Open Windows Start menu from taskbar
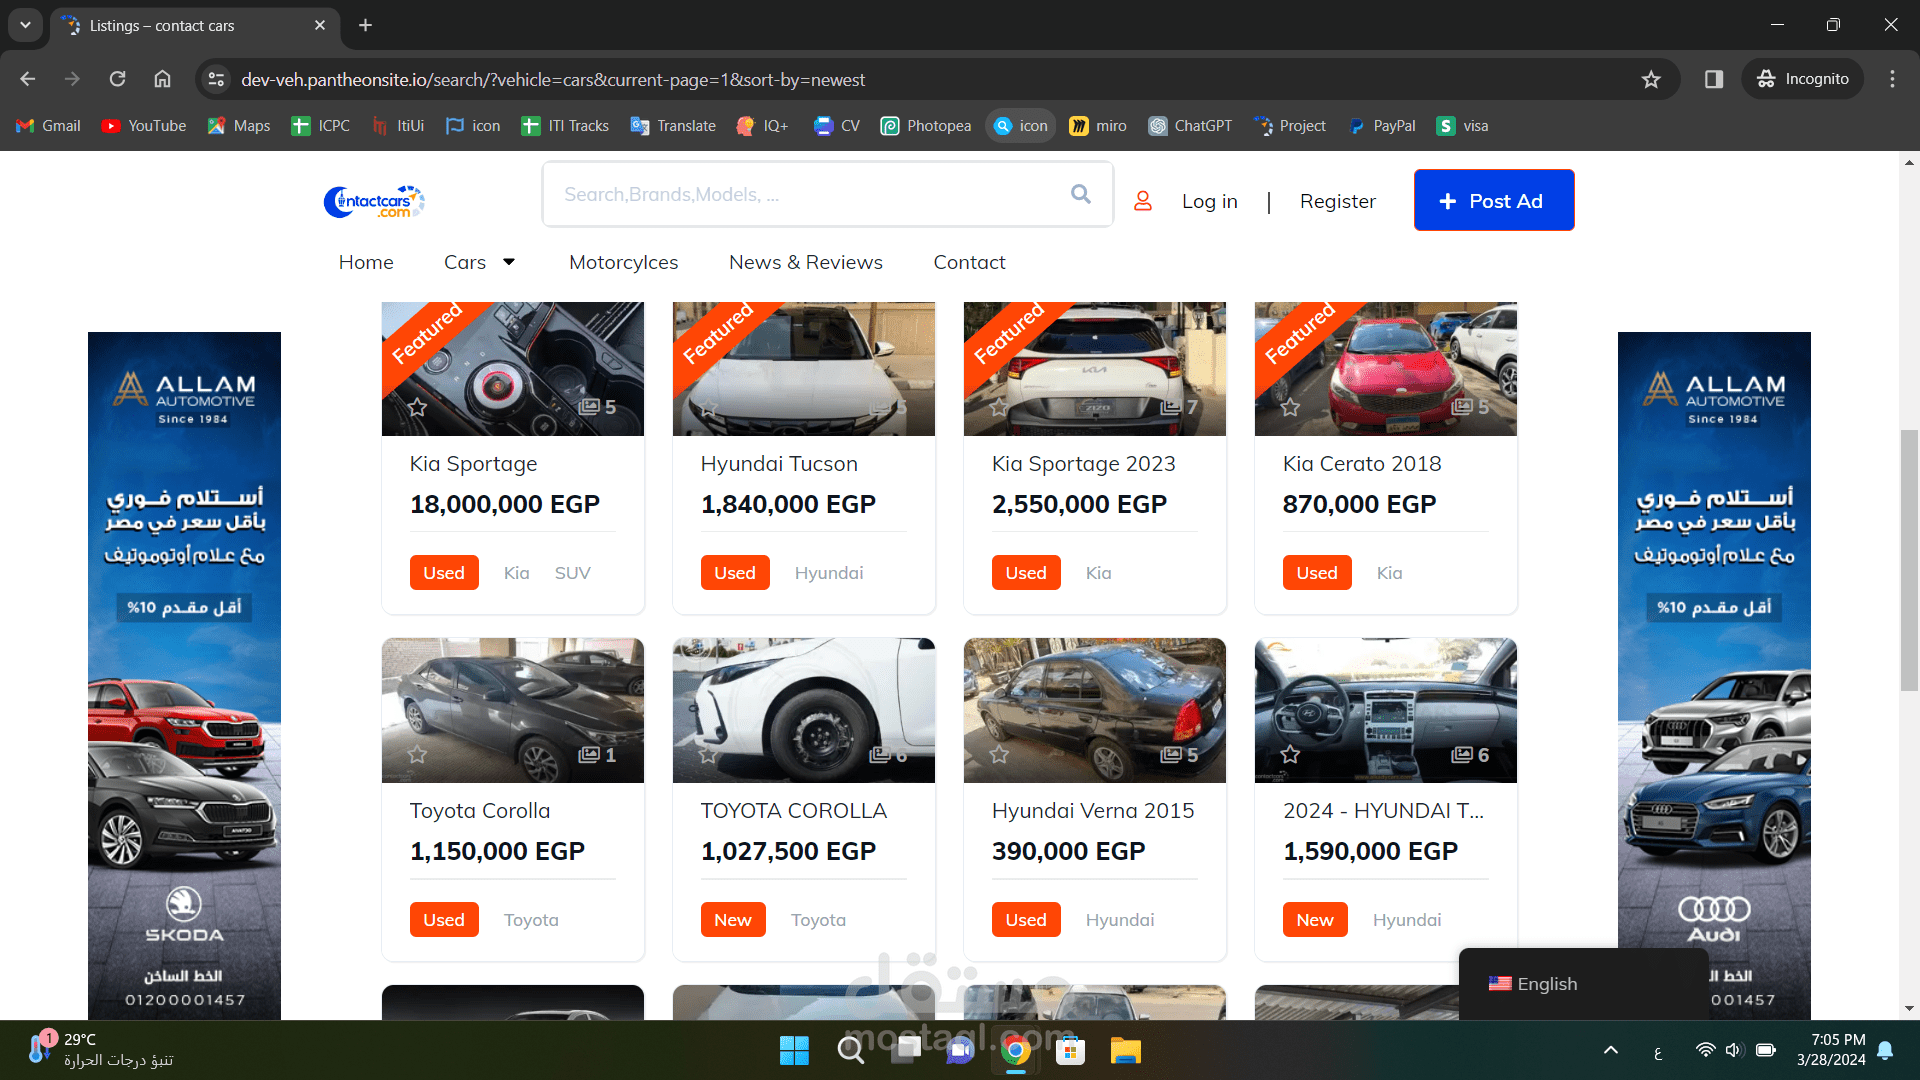 (x=794, y=1050)
